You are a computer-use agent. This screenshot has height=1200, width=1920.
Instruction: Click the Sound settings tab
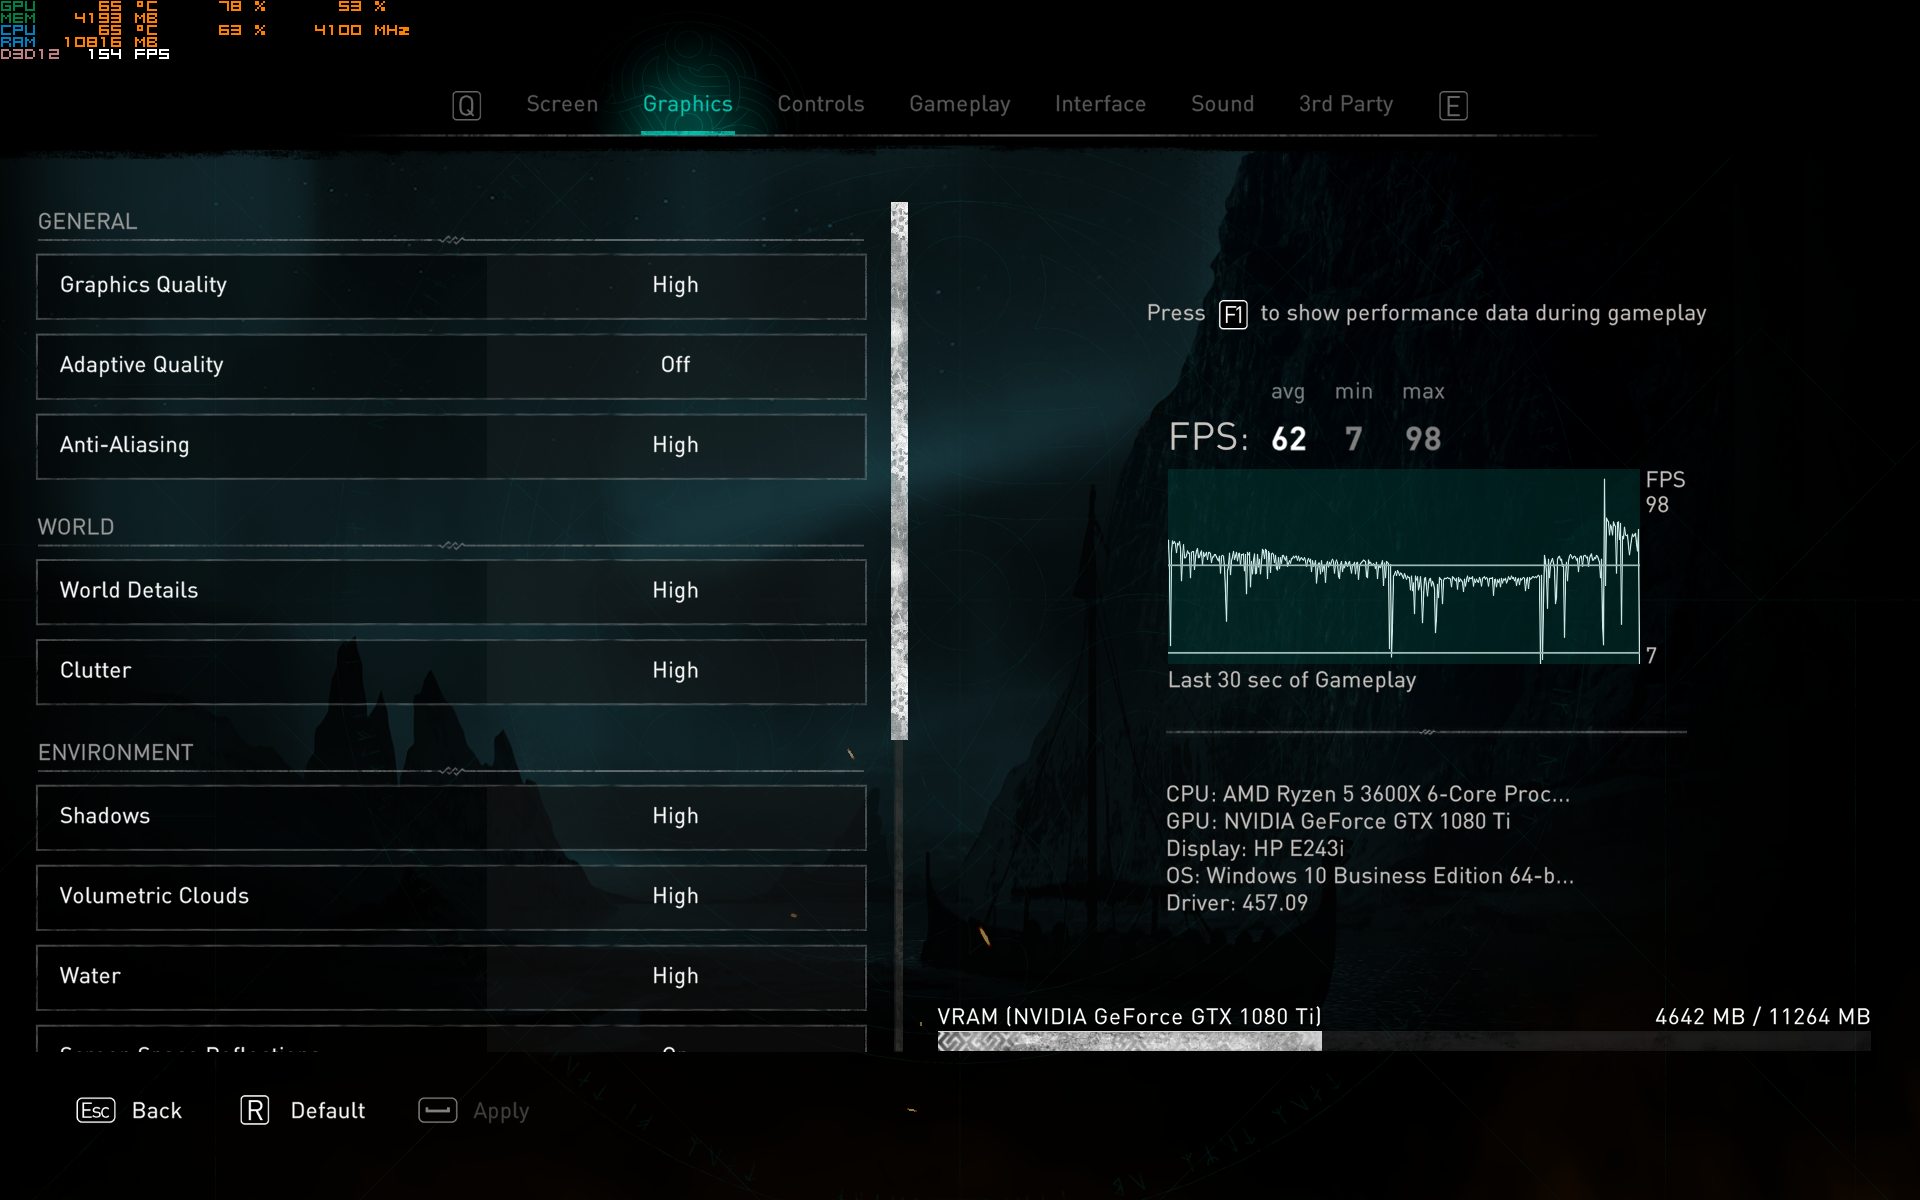[x=1222, y=104]
